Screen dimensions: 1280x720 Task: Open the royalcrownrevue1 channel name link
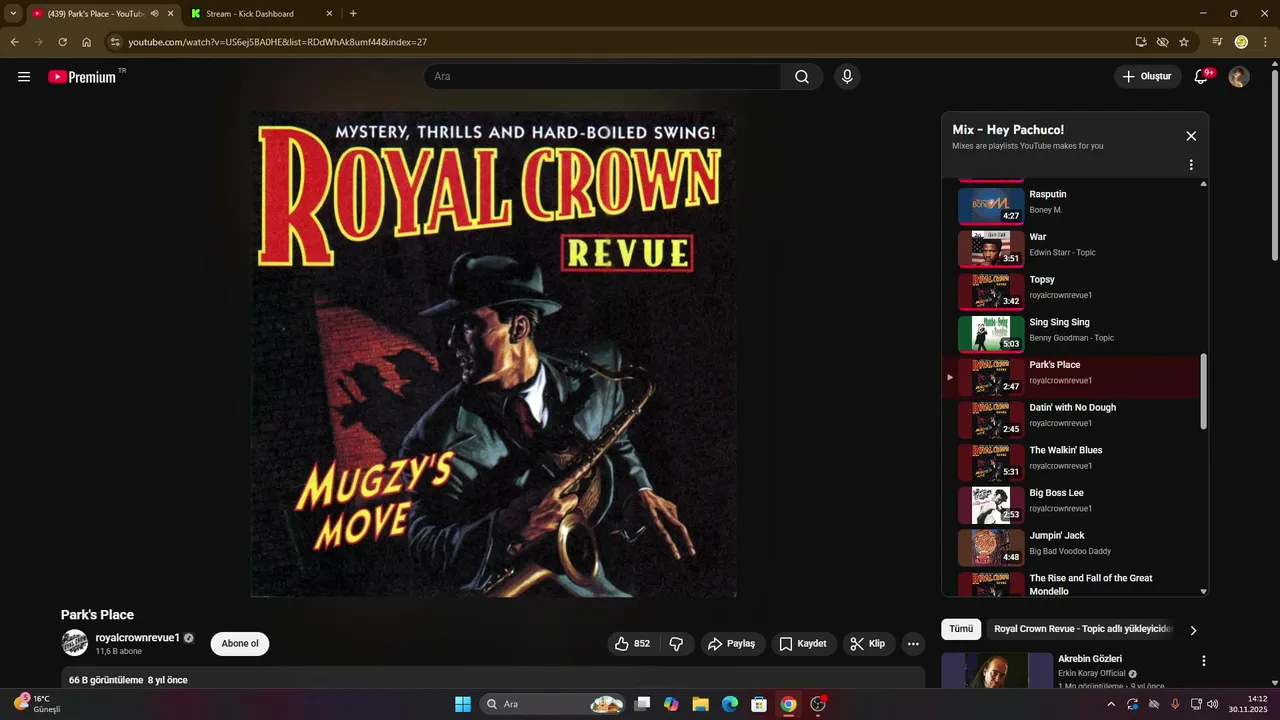137,638
